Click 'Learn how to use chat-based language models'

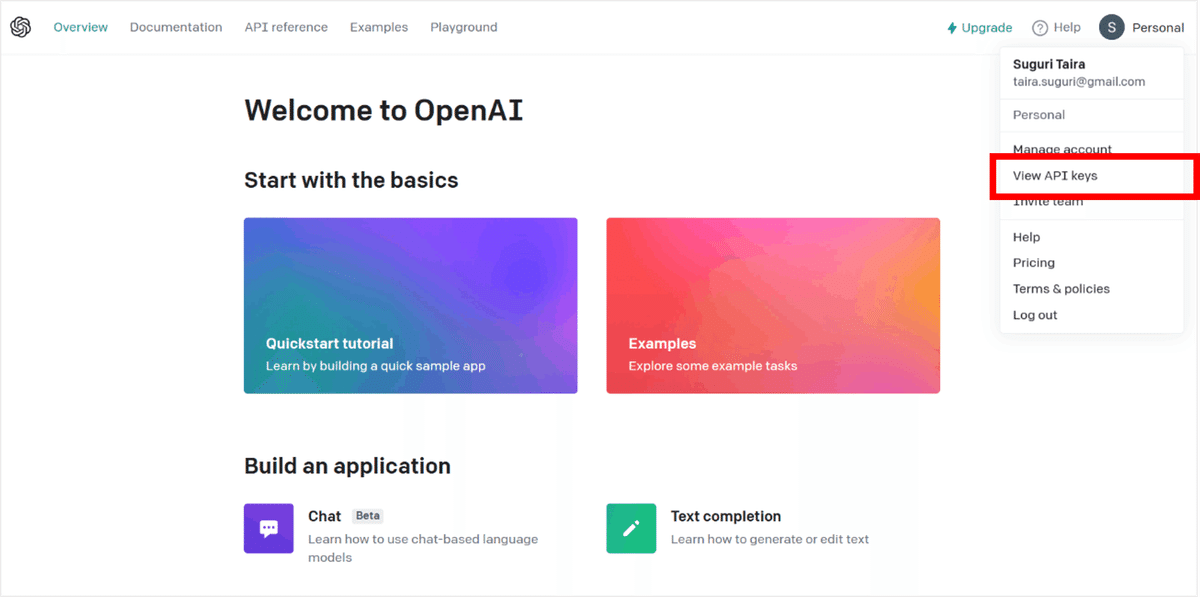(423, 548)
